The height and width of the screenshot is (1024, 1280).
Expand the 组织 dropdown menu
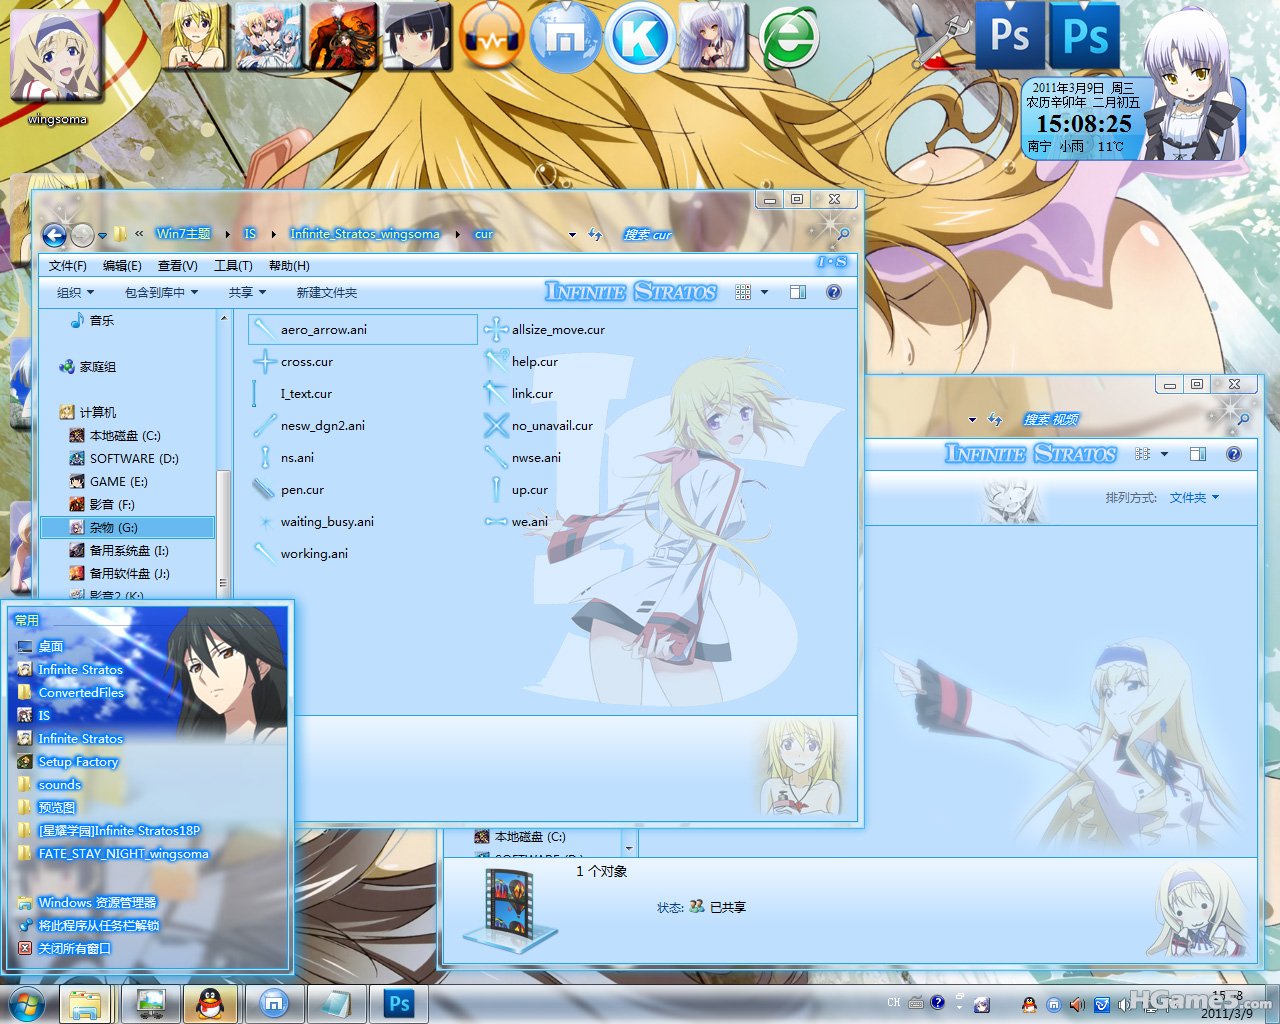[75, 292]
